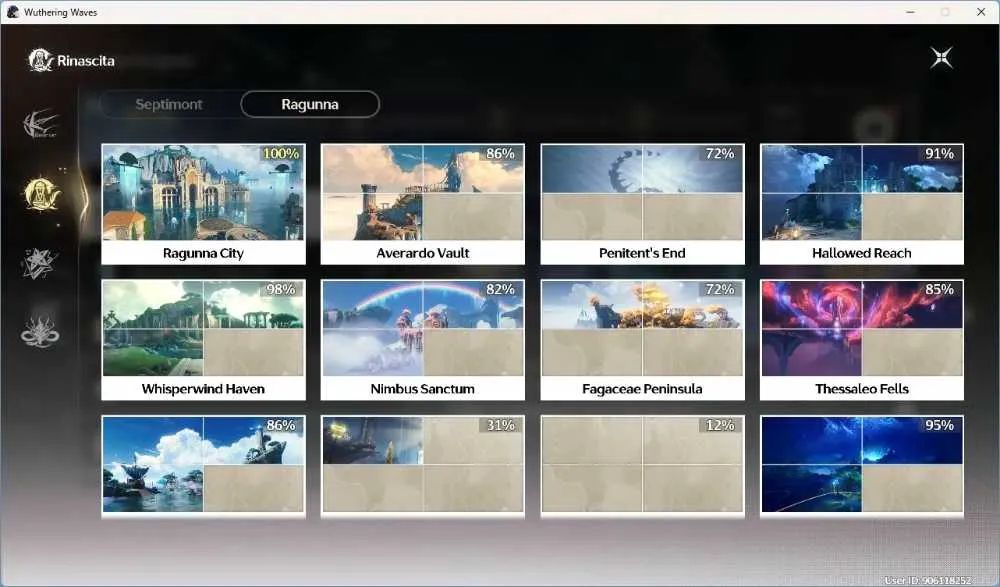Click the Rinascita heading text
The image size is (1000, 587).
click(x=86, y=61)
